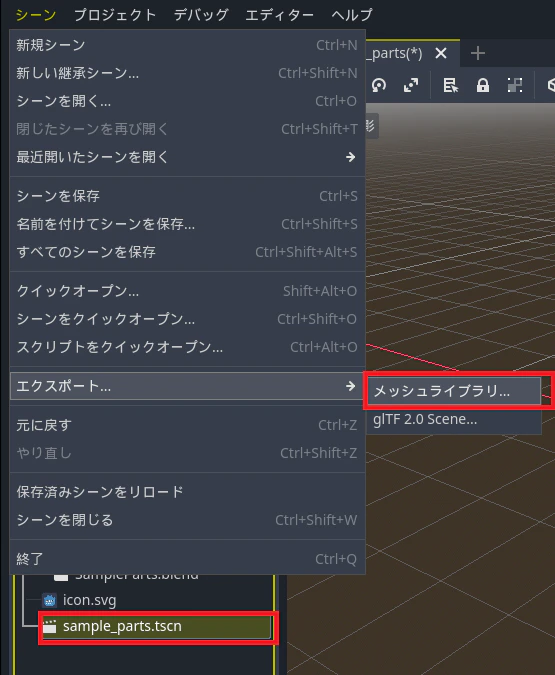Choose シーンを開く... menu entry
Image resolution: width=555 pixels, height=675 pixels.
[x=187, y=101]
